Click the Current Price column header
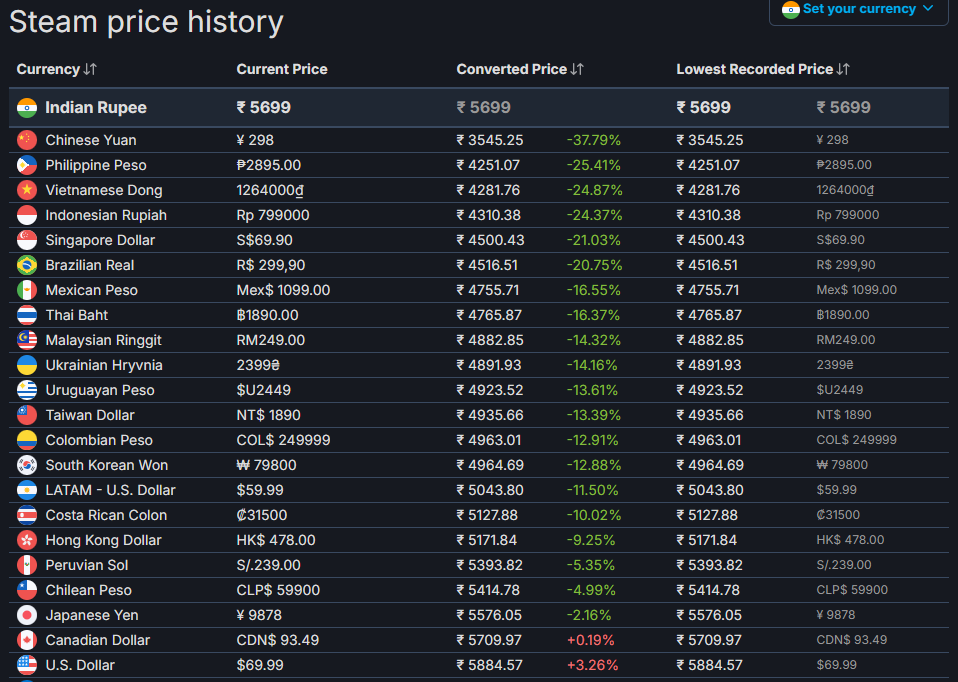Viewport: 958px width, 682px height. pyautogui.click(x=282, y=69)
